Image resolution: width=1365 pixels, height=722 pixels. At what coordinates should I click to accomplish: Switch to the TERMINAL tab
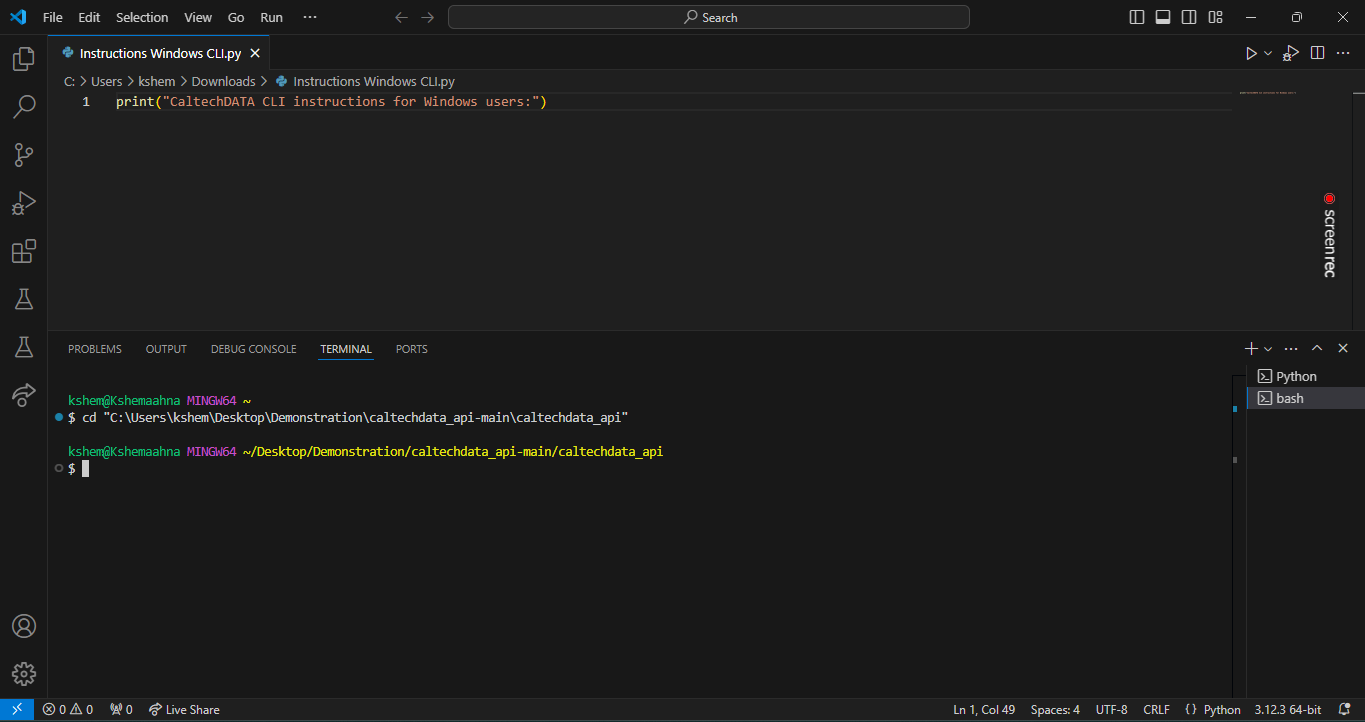coord(346,349)
